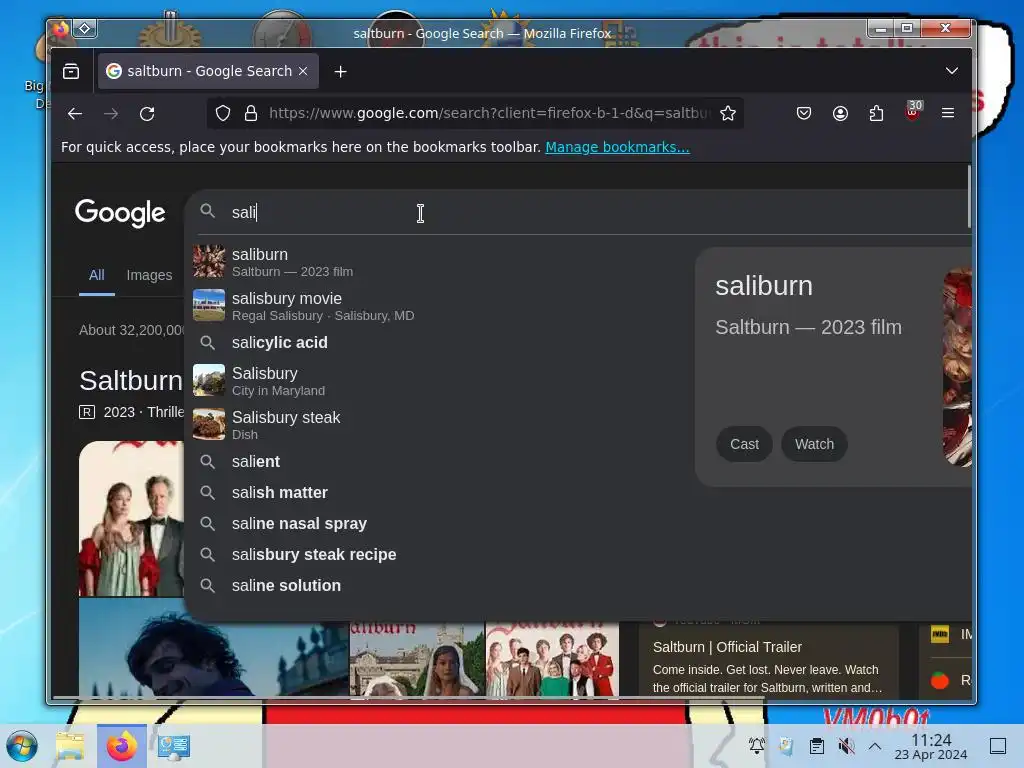1024x768 pixels.
Task: Open the system settings taskbar icon
Action: (x=174, y=746)
